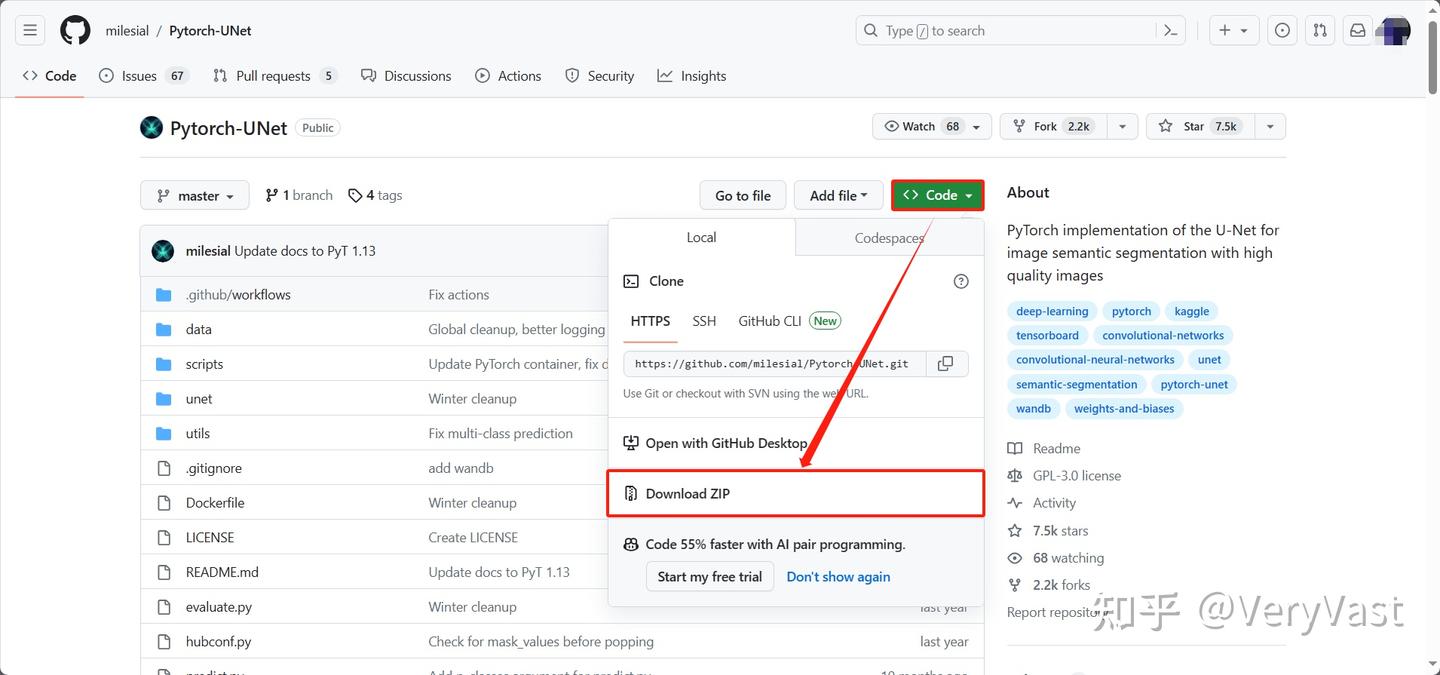Switch to the Codespaces tab
The image size is (1440, 675).
pyautogui.click(x=889, y=238)
